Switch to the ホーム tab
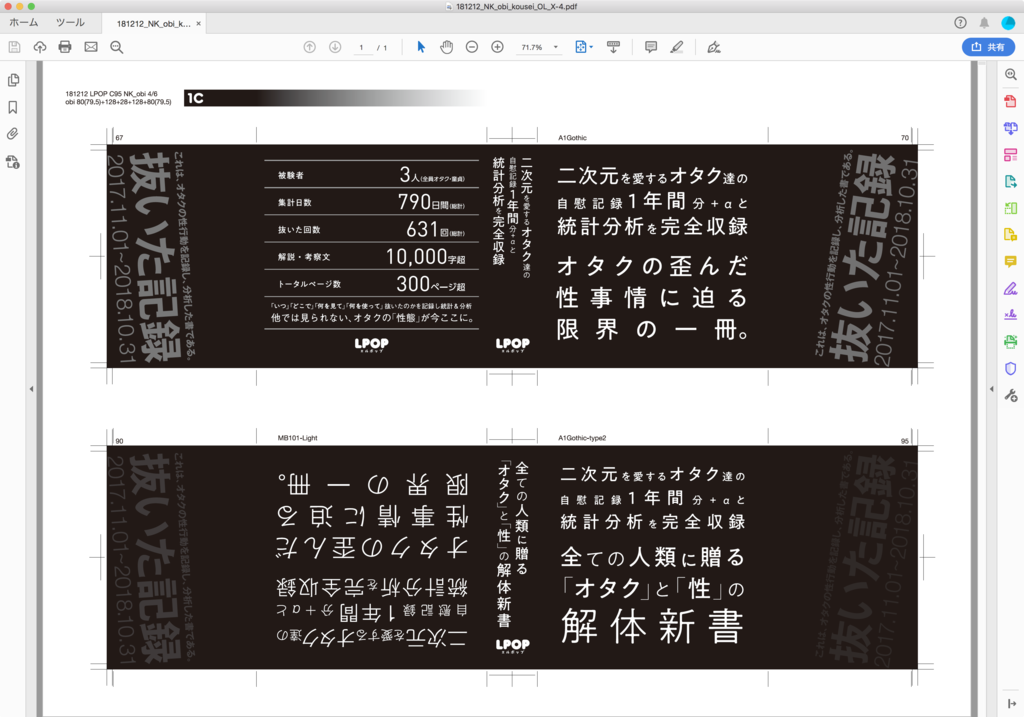1024x717 pixels. (x=24, y=23)
